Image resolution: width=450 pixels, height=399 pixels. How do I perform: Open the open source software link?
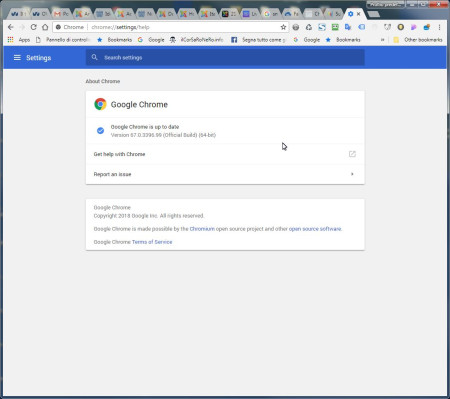pos(315,229)
